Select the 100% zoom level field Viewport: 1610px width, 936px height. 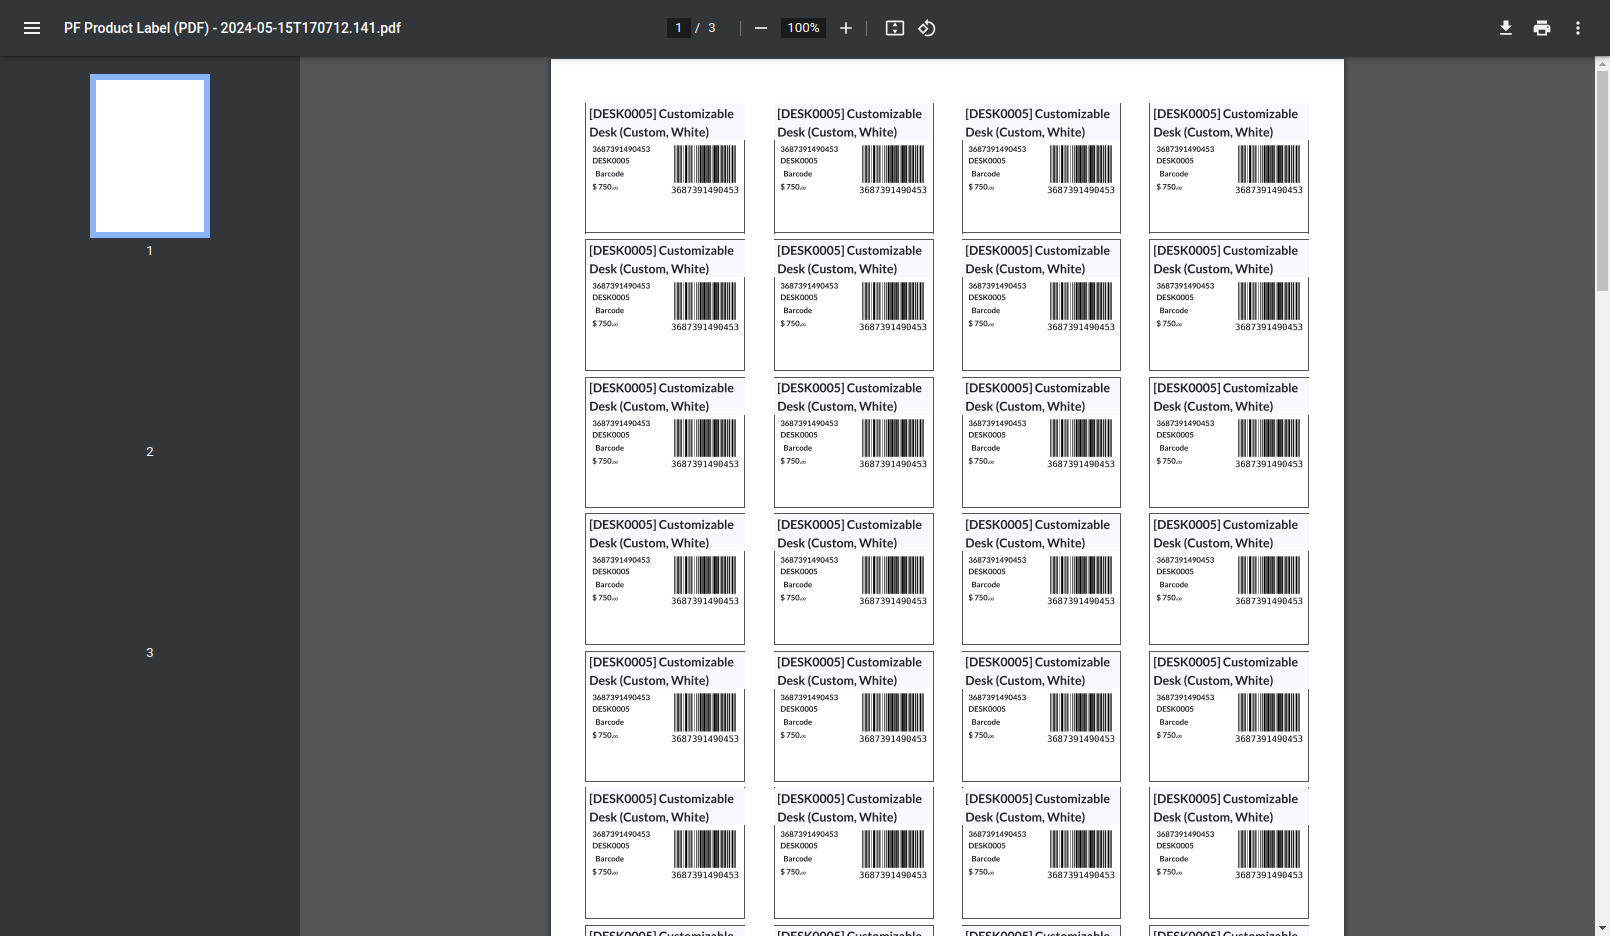[x=803, y=28]
